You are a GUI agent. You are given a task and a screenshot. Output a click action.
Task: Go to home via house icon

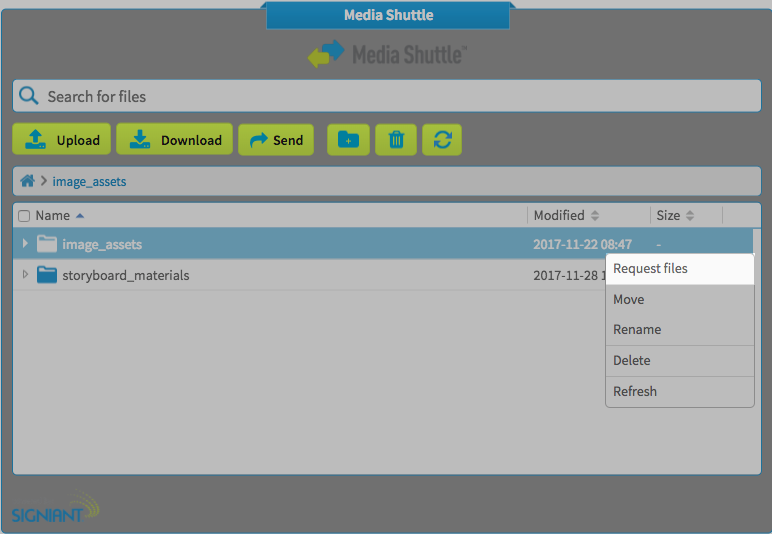28,181
